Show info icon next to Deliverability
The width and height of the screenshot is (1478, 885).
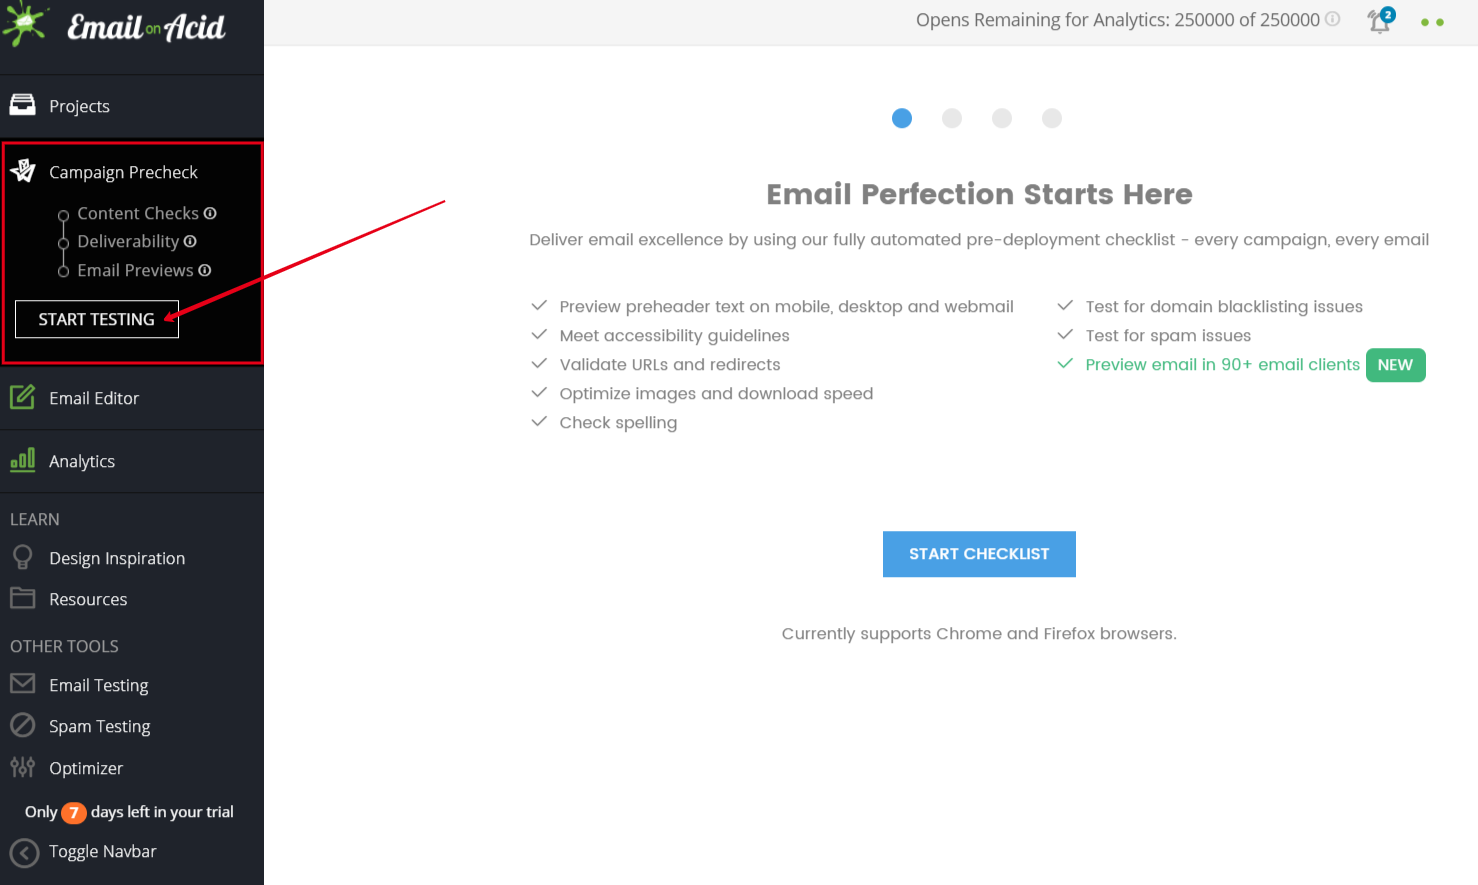click(x=190, y=241)
